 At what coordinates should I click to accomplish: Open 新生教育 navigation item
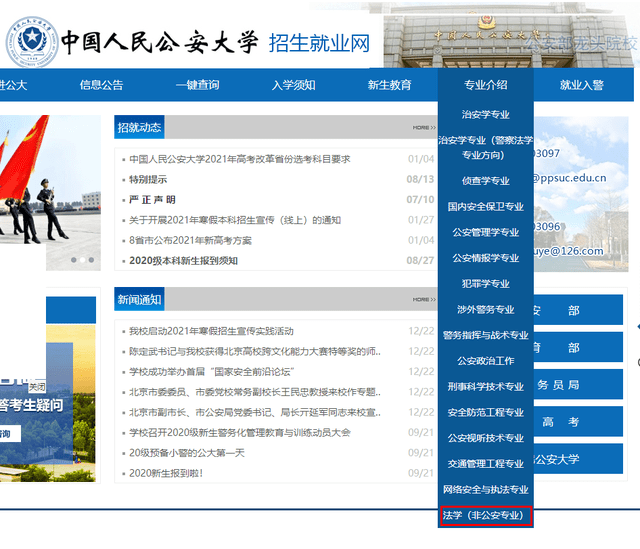click(389, 85)
